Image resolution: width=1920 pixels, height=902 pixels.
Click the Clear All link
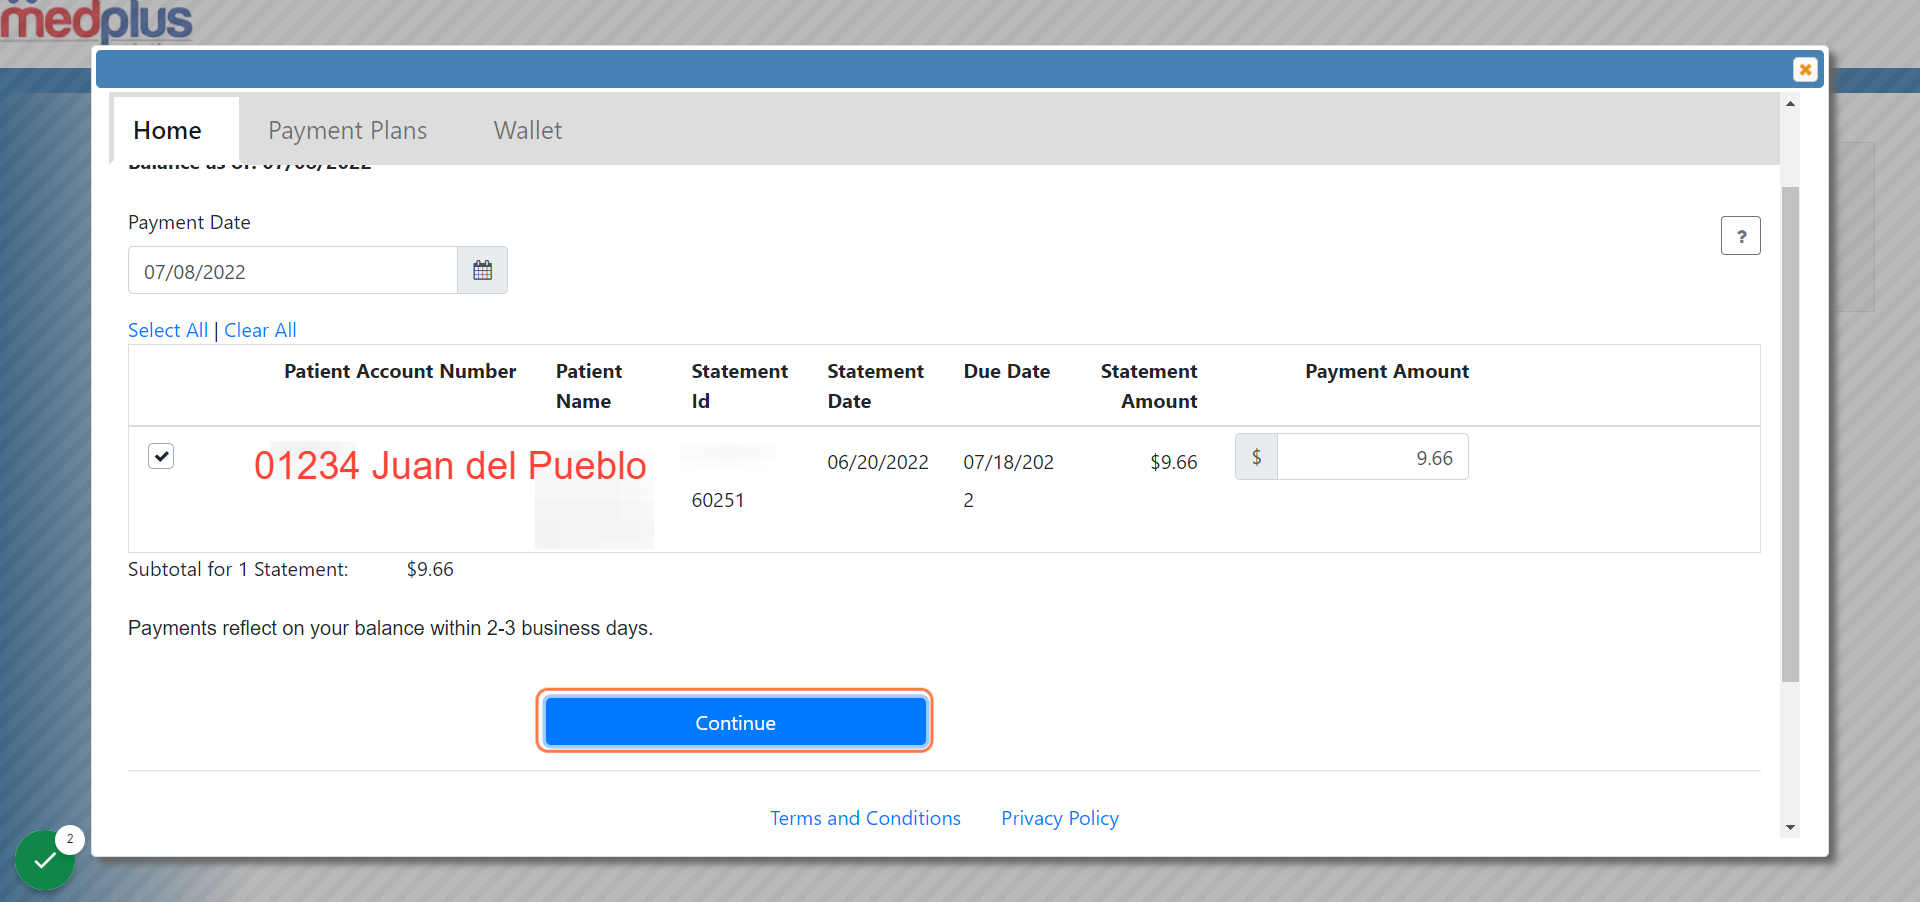[260, 330]
